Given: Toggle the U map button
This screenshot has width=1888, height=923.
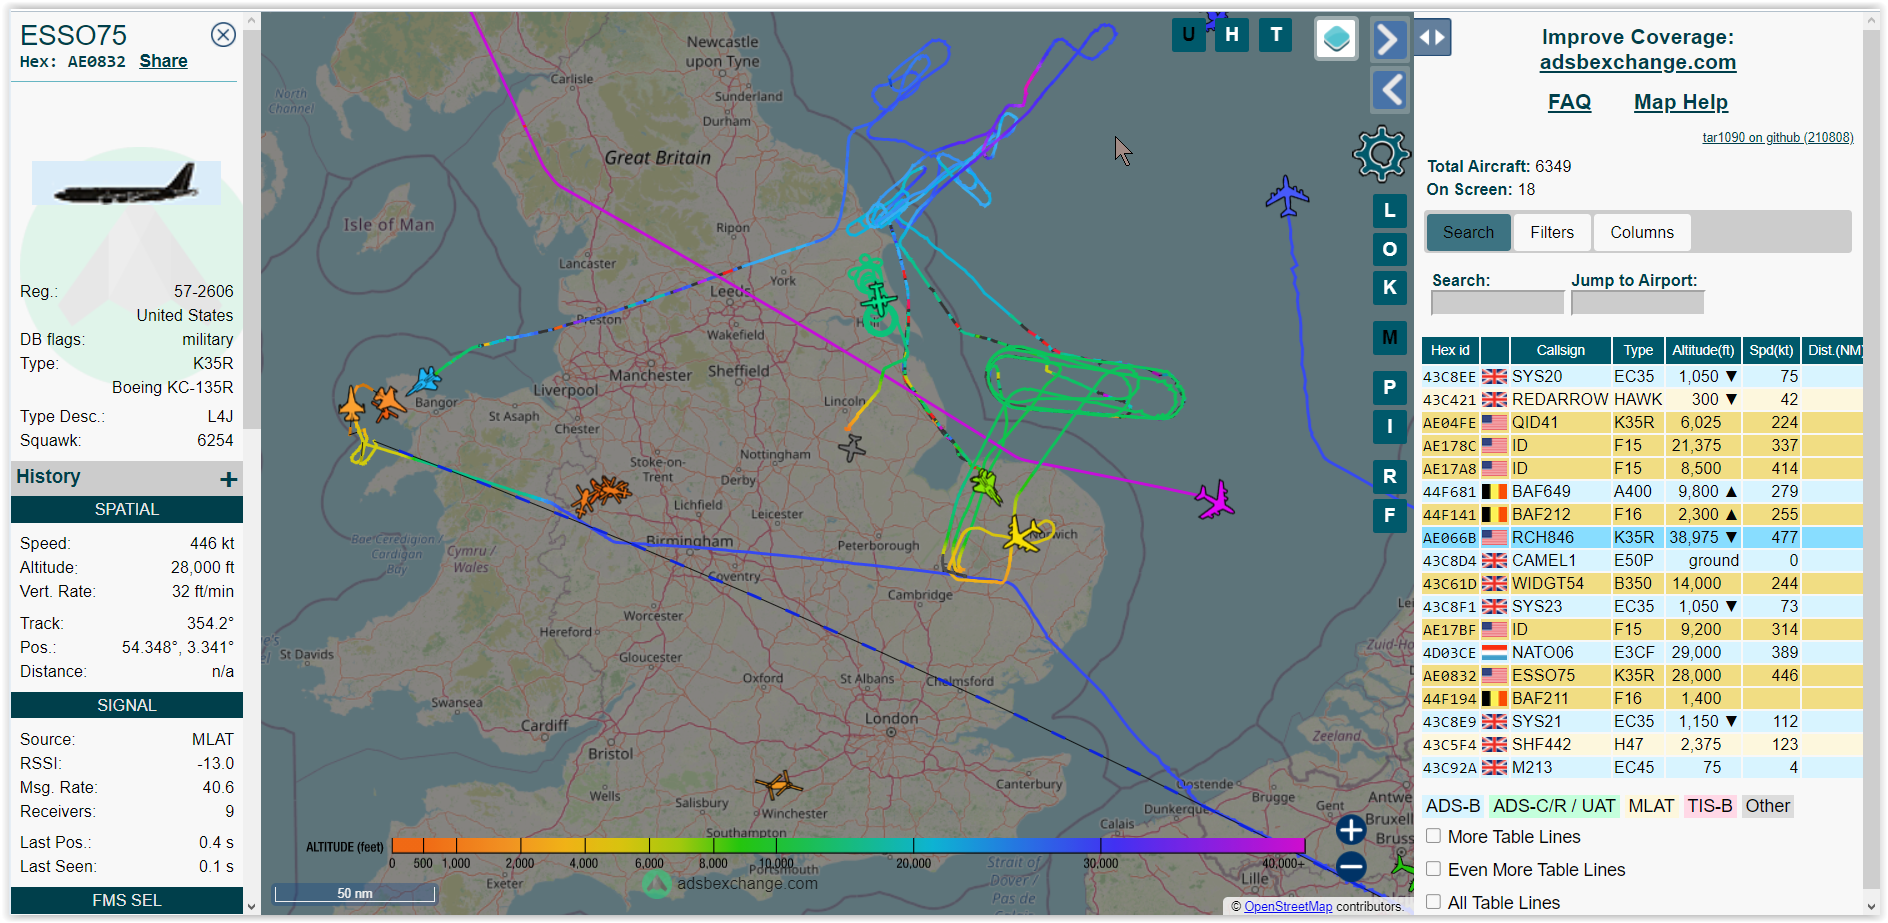Looking at the screenshot, I should pos(1188,35).
